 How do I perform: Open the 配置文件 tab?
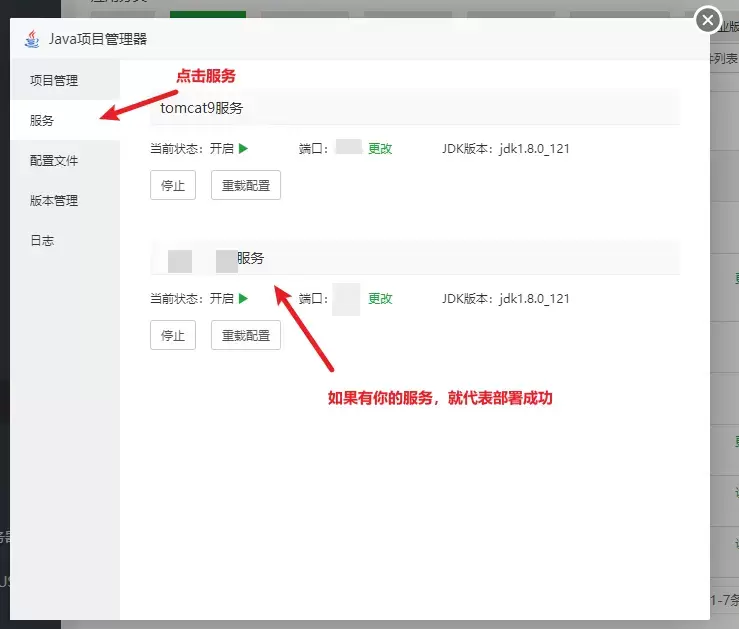point(54,160)
